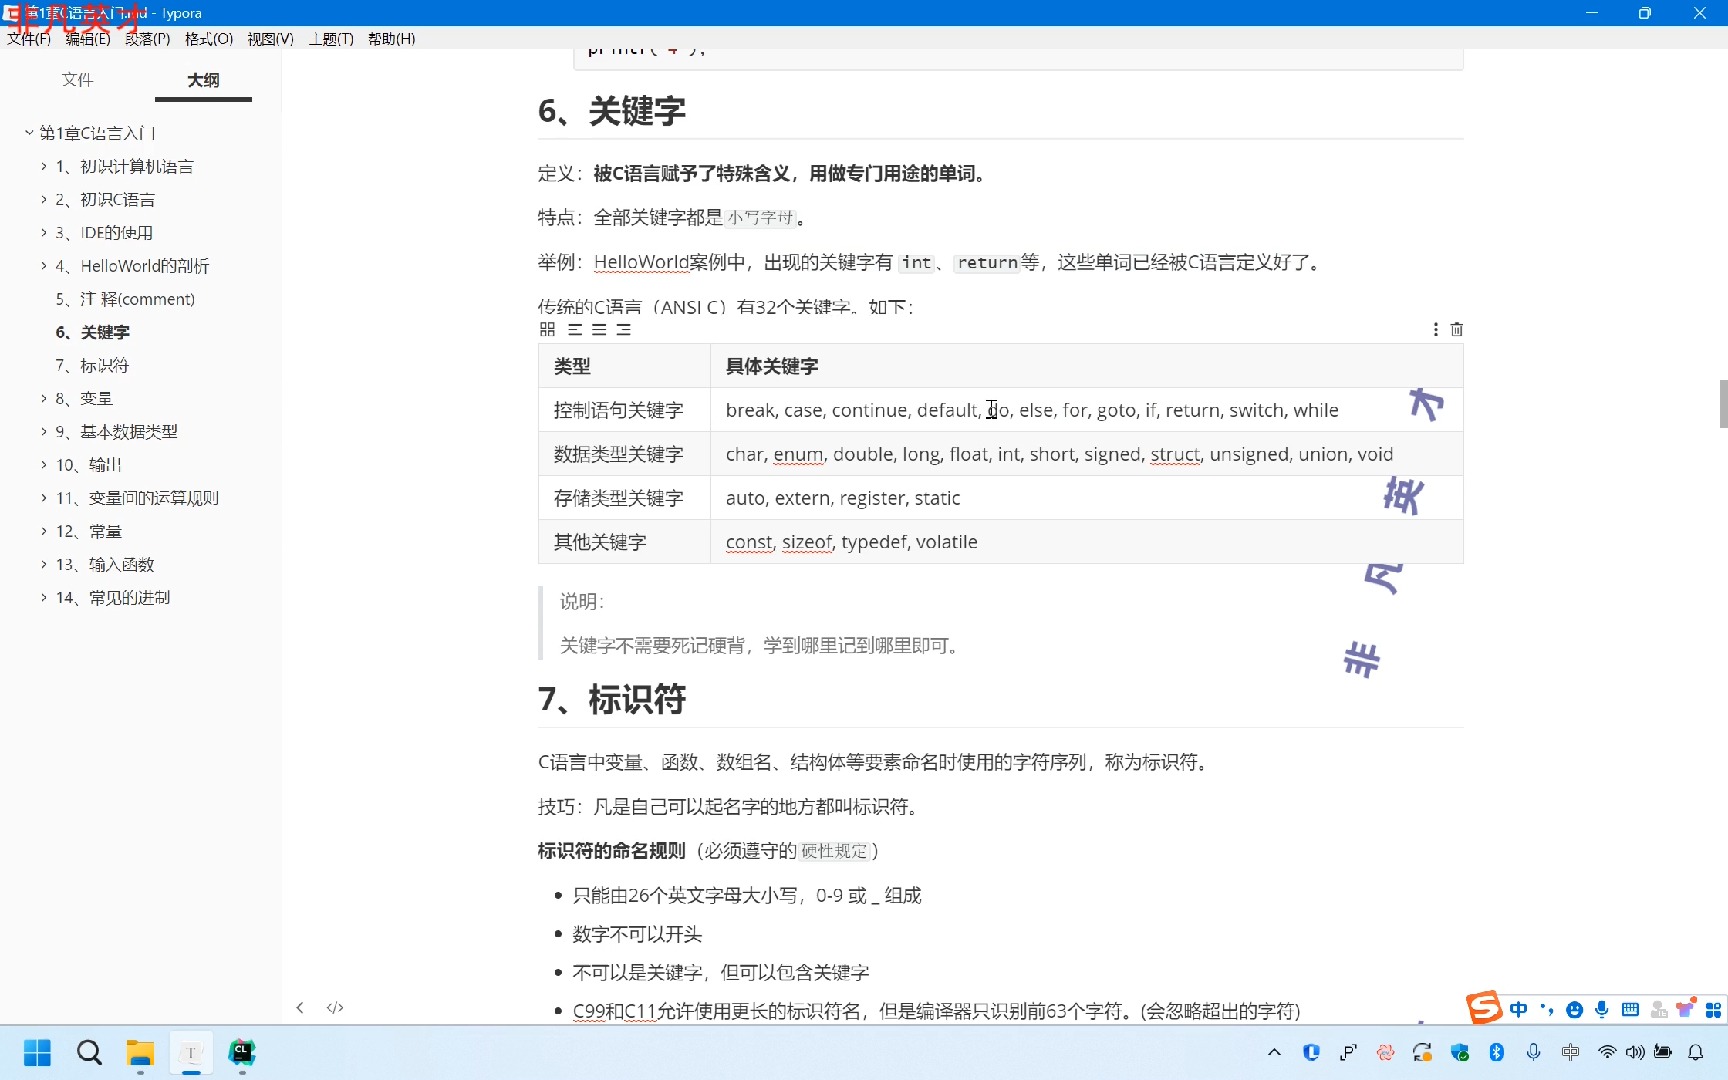Viewport: 1728px width, 1080px height.
Task: Launch CLion from the taskbar
Action: coord(242,1052)
